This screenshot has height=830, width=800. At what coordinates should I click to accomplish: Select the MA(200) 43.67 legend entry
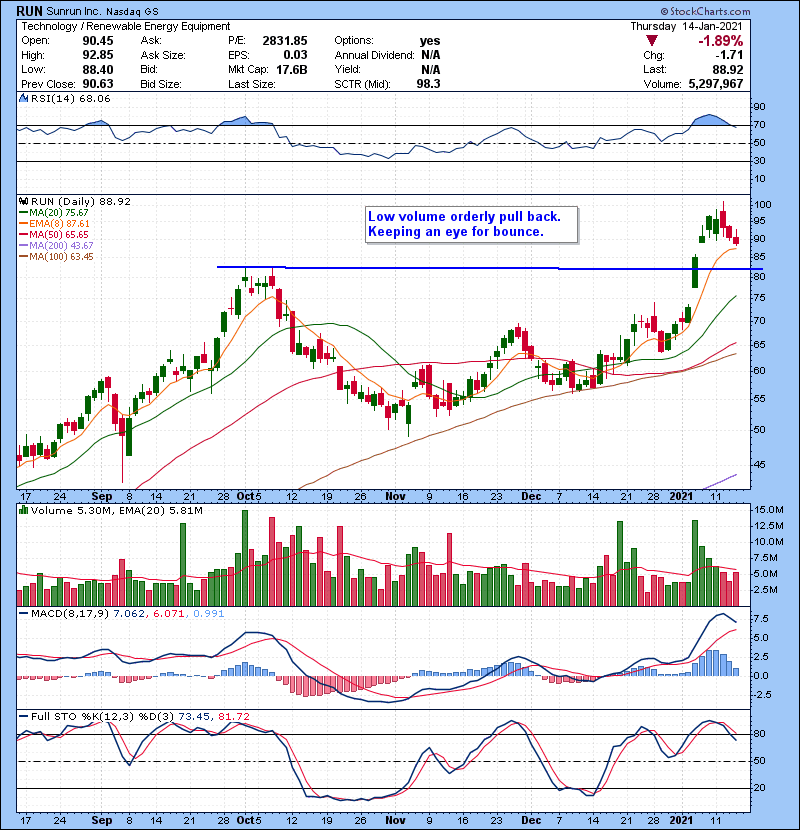click(x=56, y=246)
